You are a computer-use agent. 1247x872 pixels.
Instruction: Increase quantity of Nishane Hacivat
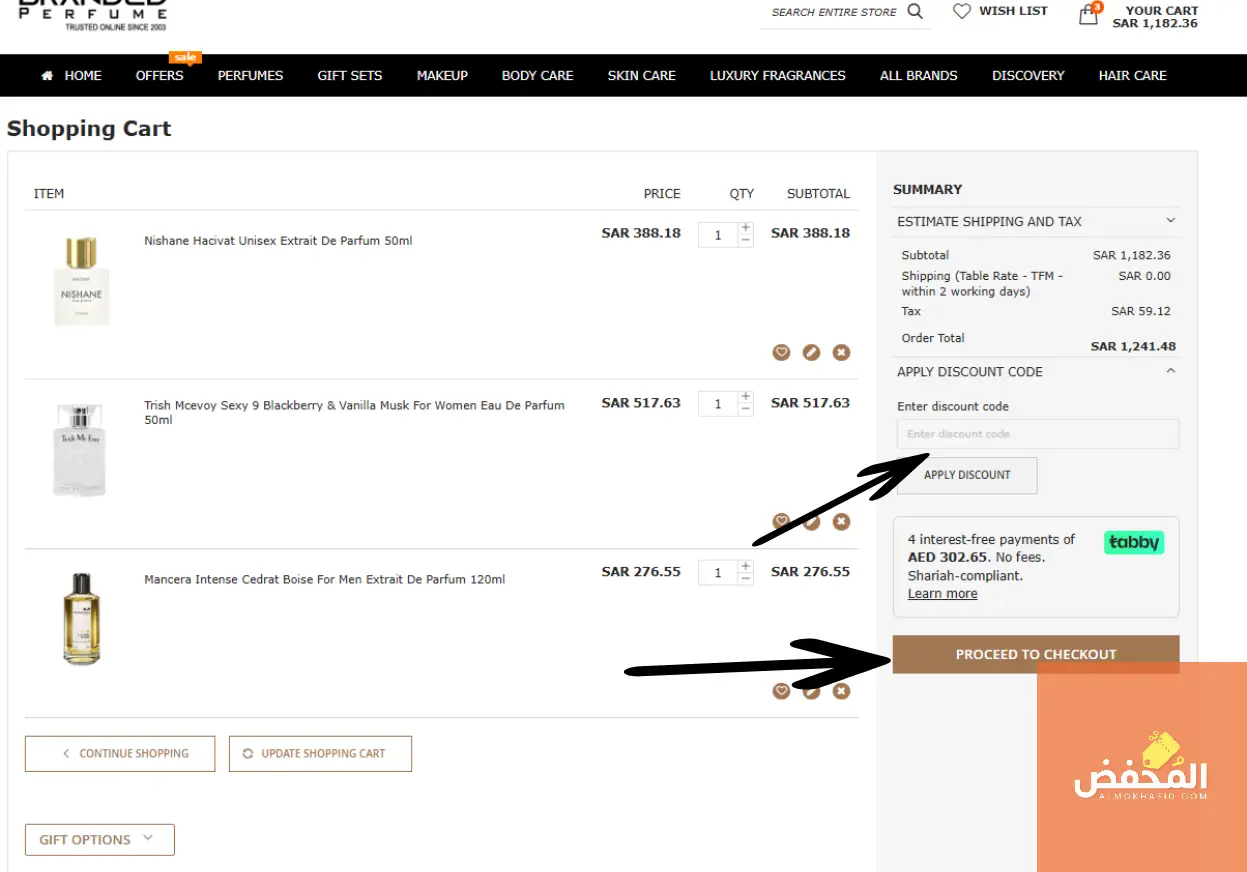pos(746,228)
